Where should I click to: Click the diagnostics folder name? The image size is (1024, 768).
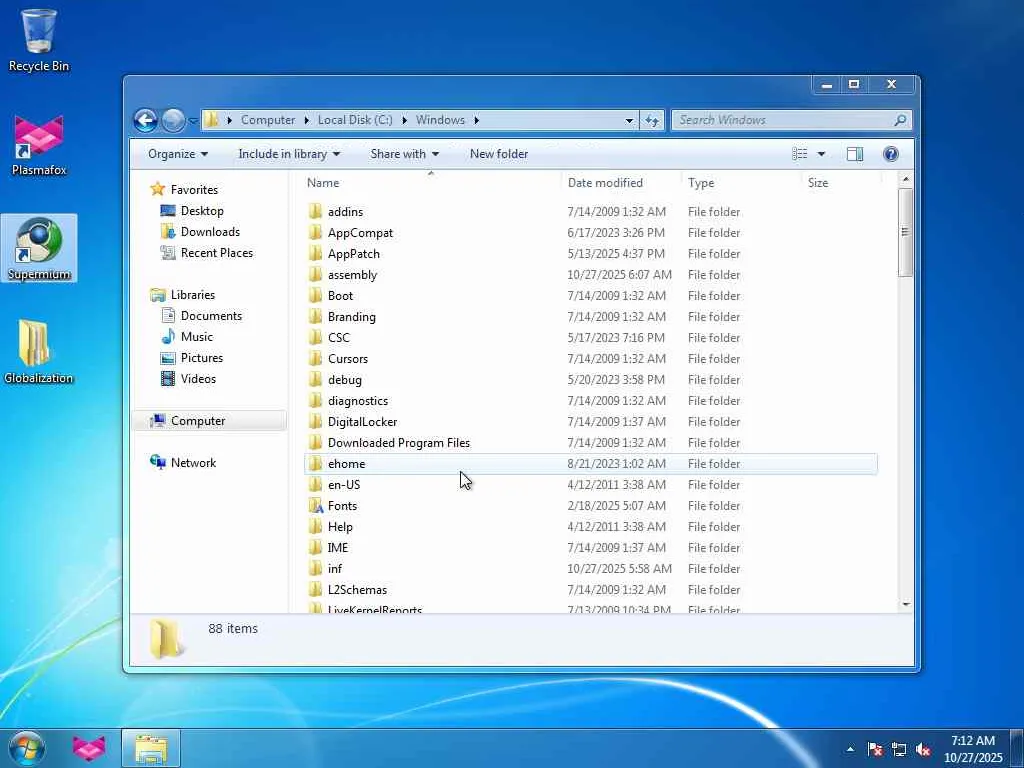click(358, 401)
